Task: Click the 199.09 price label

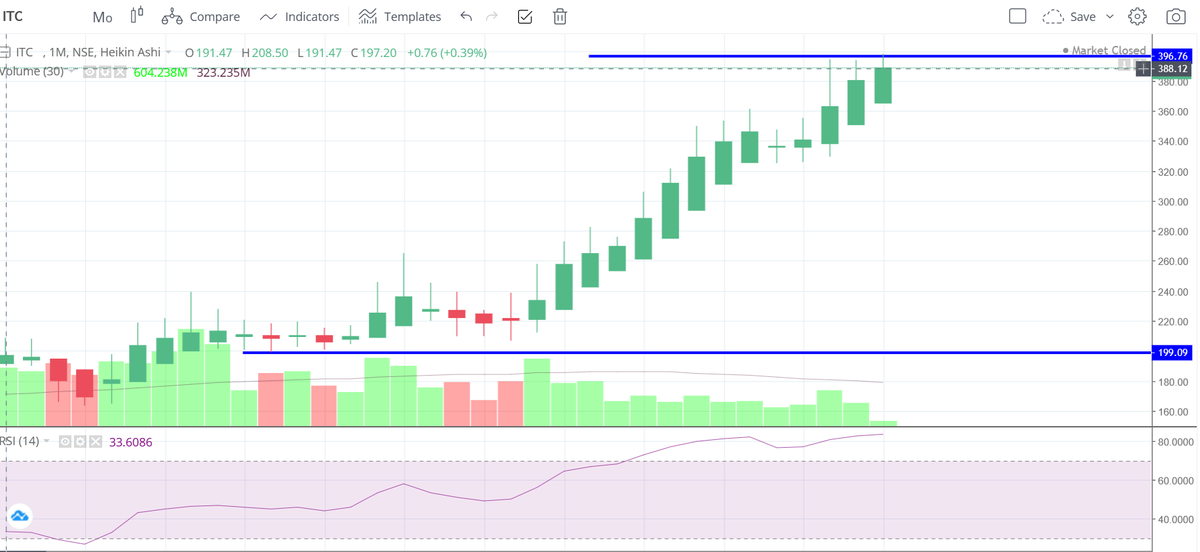Action: click(1174, 352)
